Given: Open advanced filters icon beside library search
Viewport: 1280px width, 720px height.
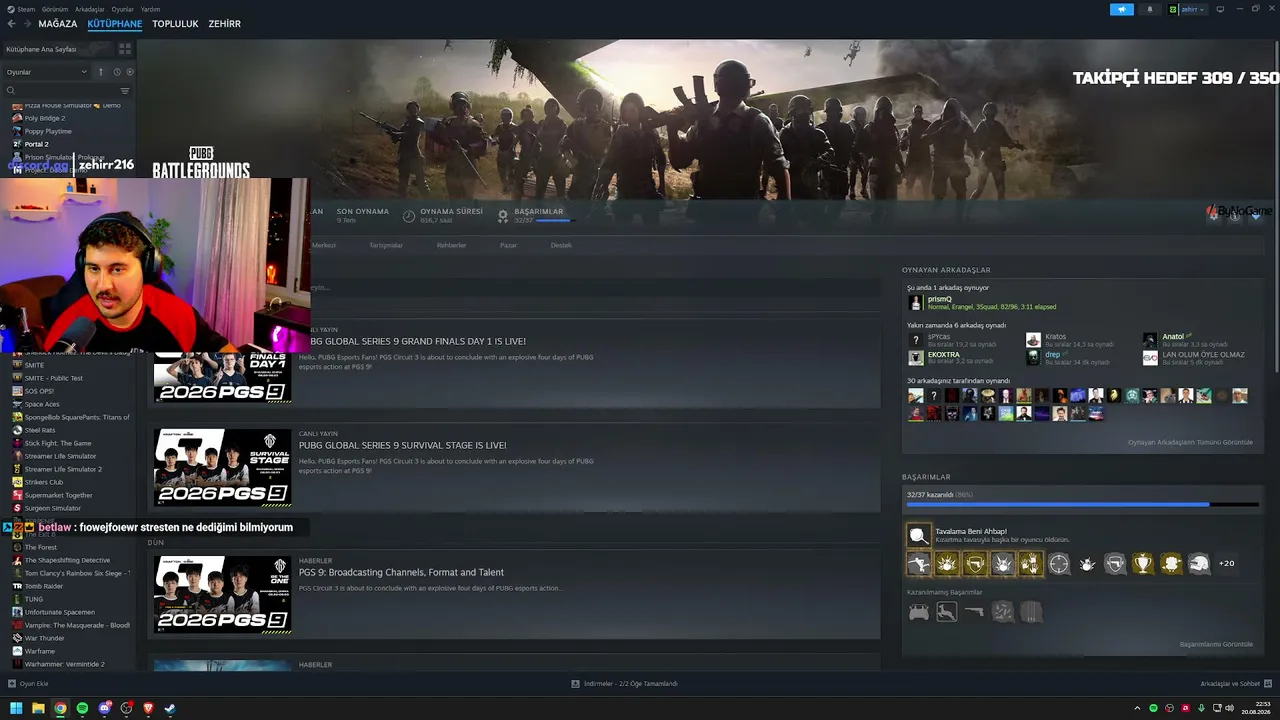Looking at the screenshot, I should [125, 91].
